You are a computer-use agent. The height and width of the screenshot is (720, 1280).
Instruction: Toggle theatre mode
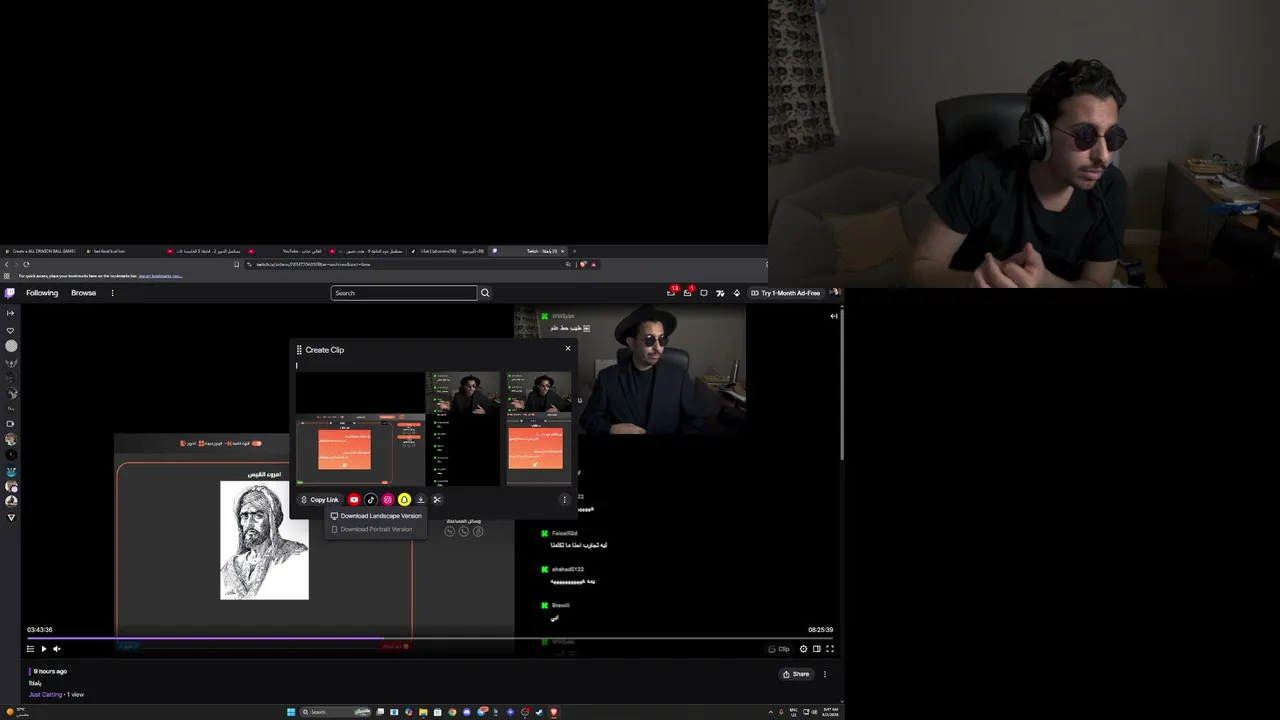[816, 649]
